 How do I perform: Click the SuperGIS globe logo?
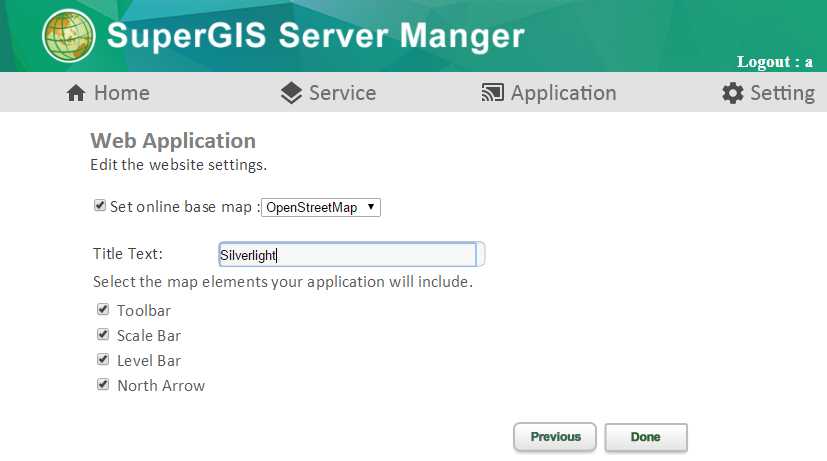coord(69,36)
